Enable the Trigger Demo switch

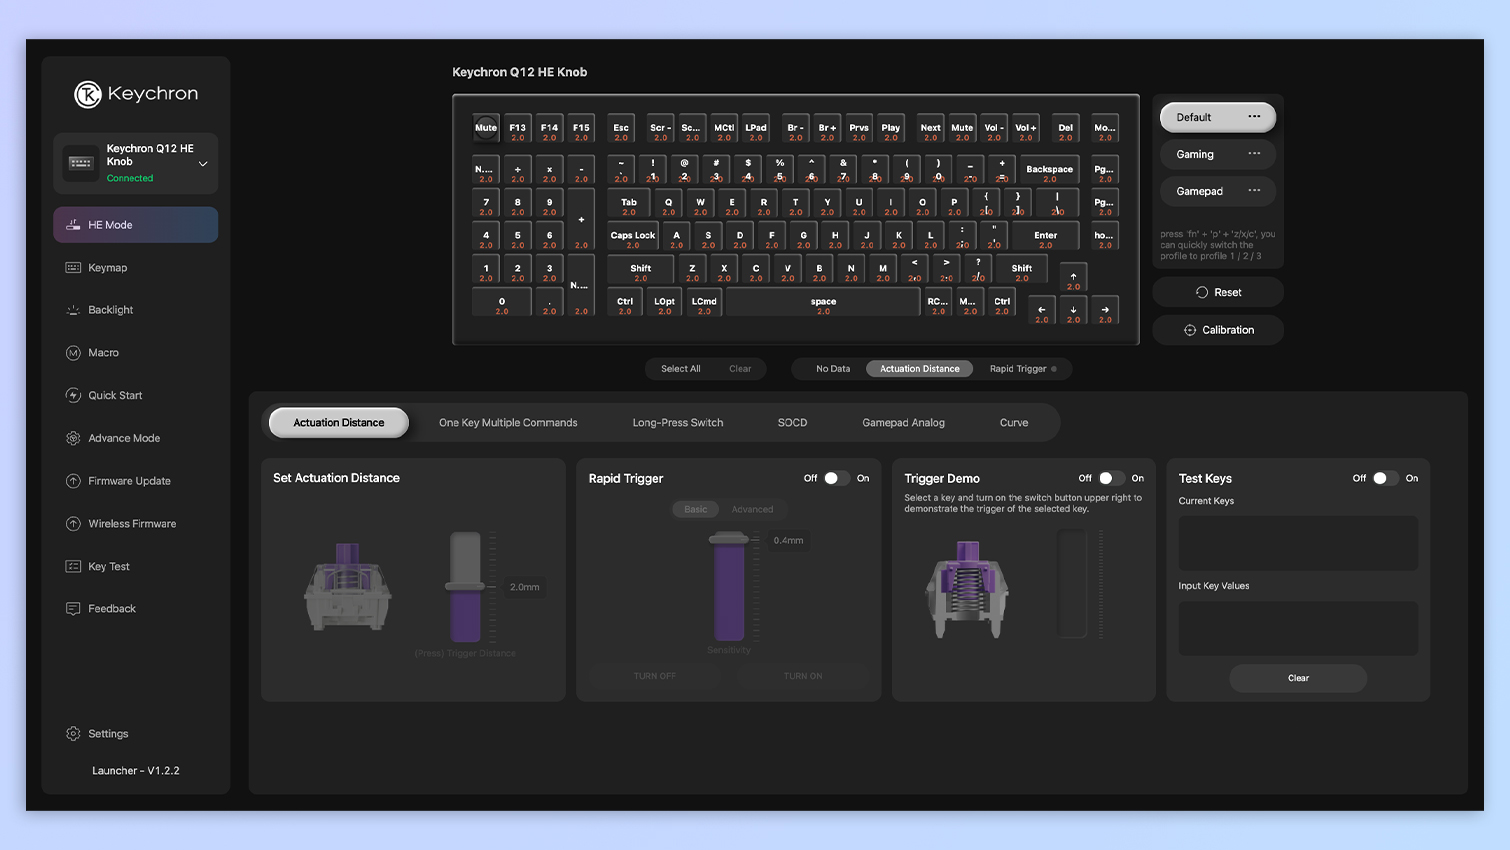(x=1111, y=478)
